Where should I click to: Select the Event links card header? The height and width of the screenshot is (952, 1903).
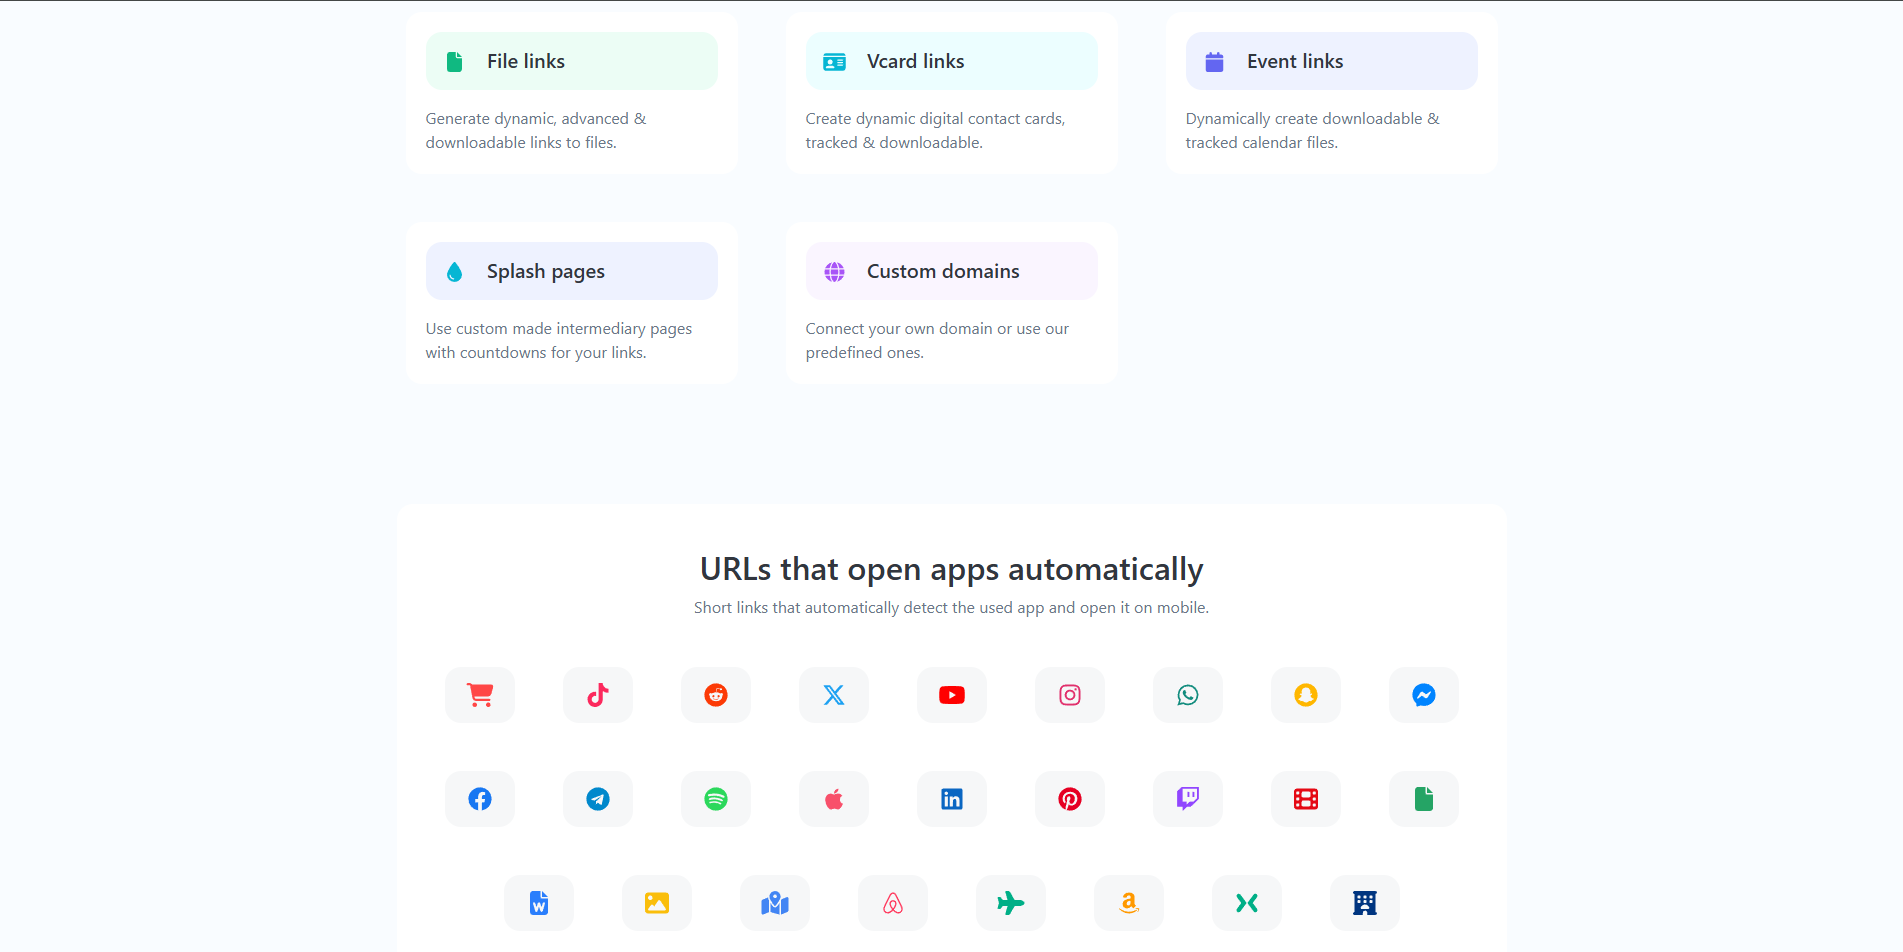pyautogui.click(x=1332, y=61)
